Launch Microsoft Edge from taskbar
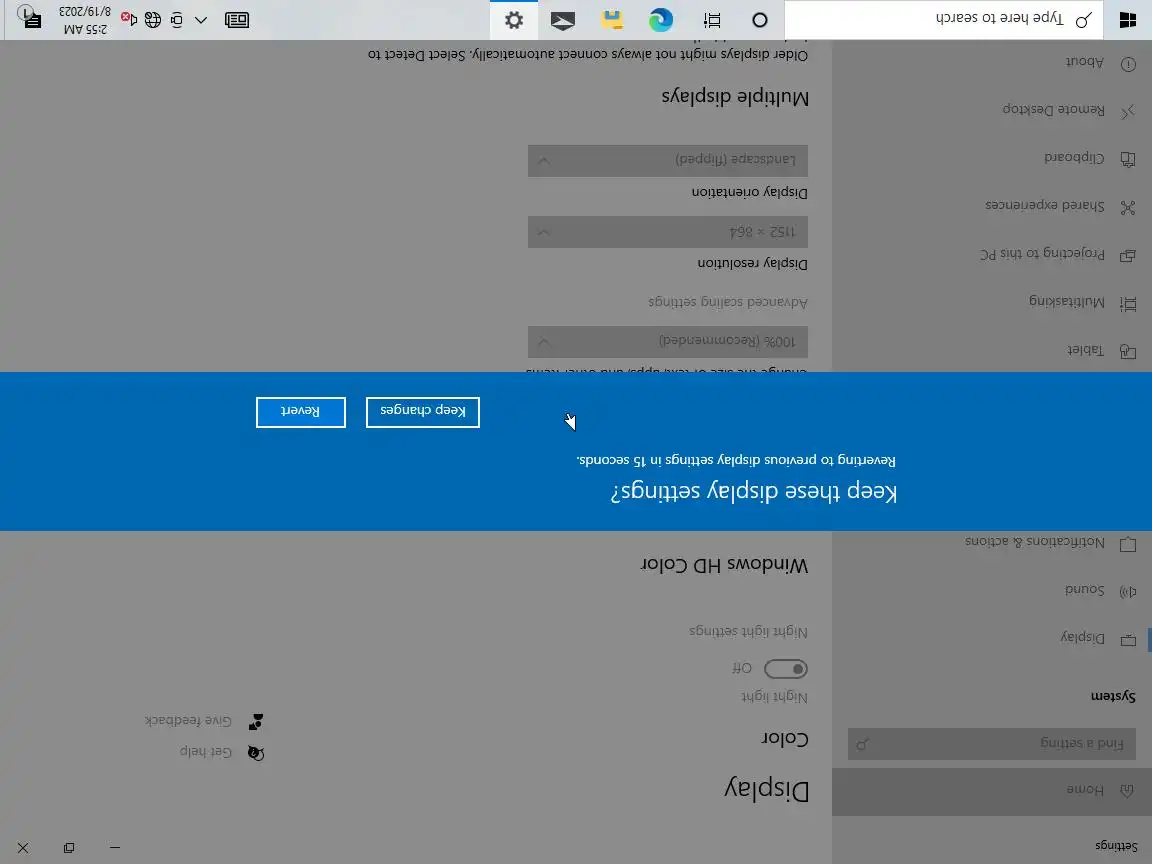This screenshot has width=1152, height=864. 660,20
